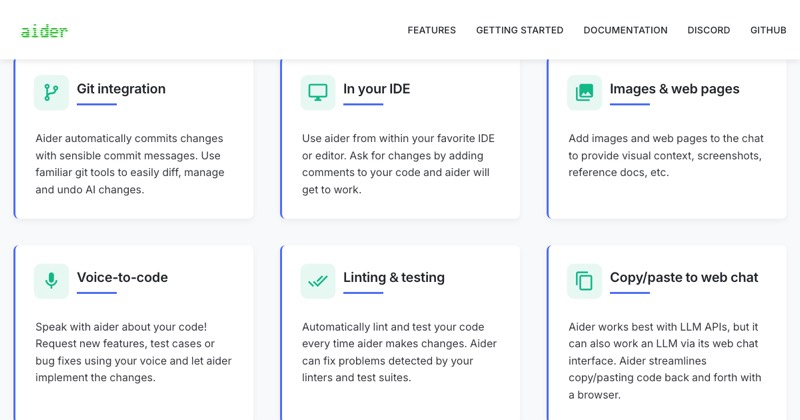Click text 'Use aider from within your favorite IDE'
The width and height of the screenshot is (800, 420).
(x=398, y=138)
